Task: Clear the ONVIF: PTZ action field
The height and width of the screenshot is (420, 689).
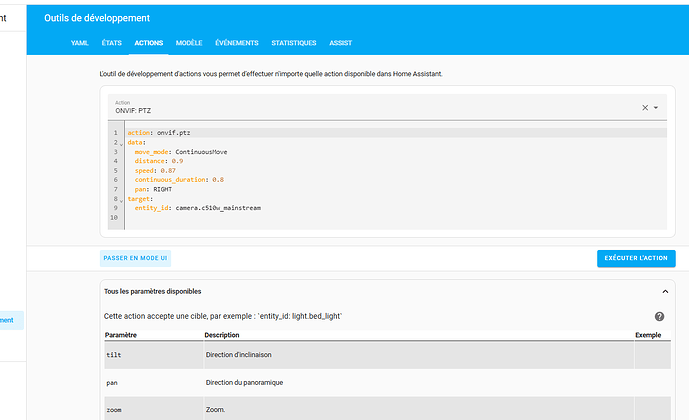Action: (645, 108)
